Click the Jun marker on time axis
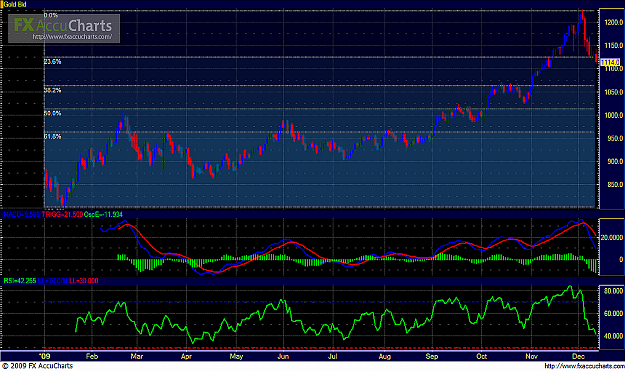The image size is (625, 371). click(x=283, y=356)
